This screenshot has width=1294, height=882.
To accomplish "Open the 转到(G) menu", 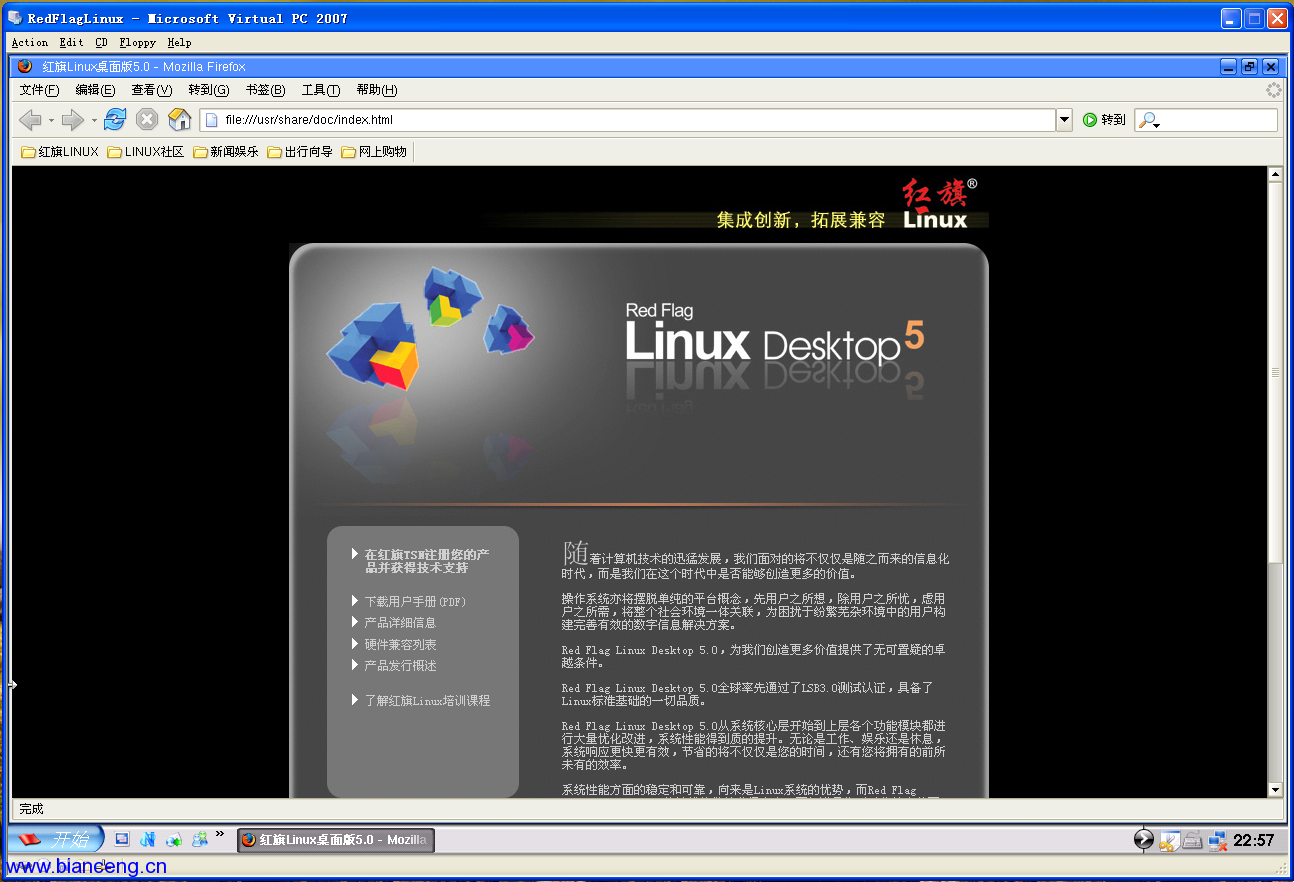I will 209,90.
